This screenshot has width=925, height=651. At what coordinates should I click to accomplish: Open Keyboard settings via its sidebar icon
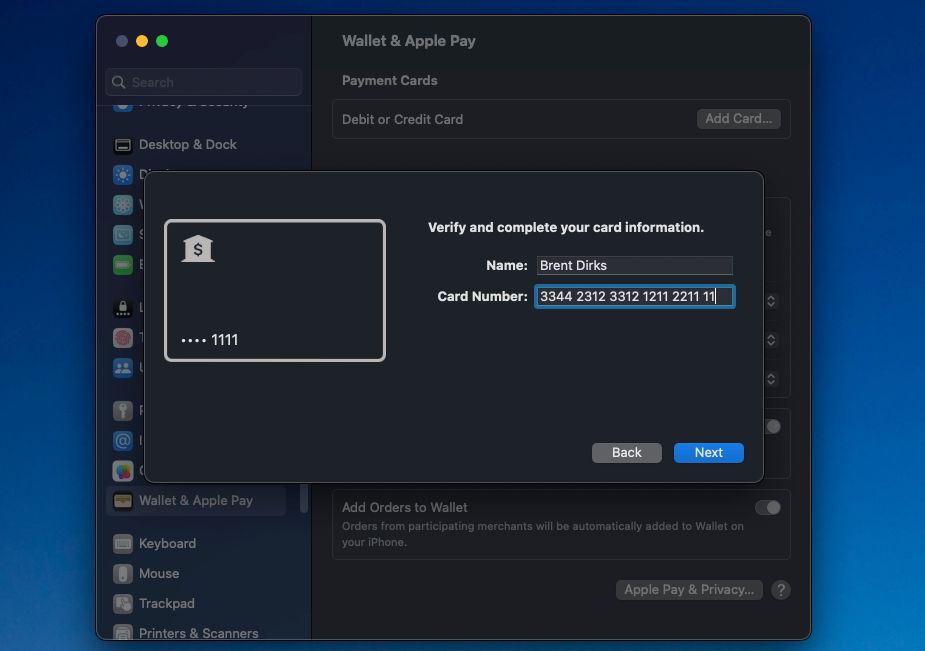pos(123,543)
